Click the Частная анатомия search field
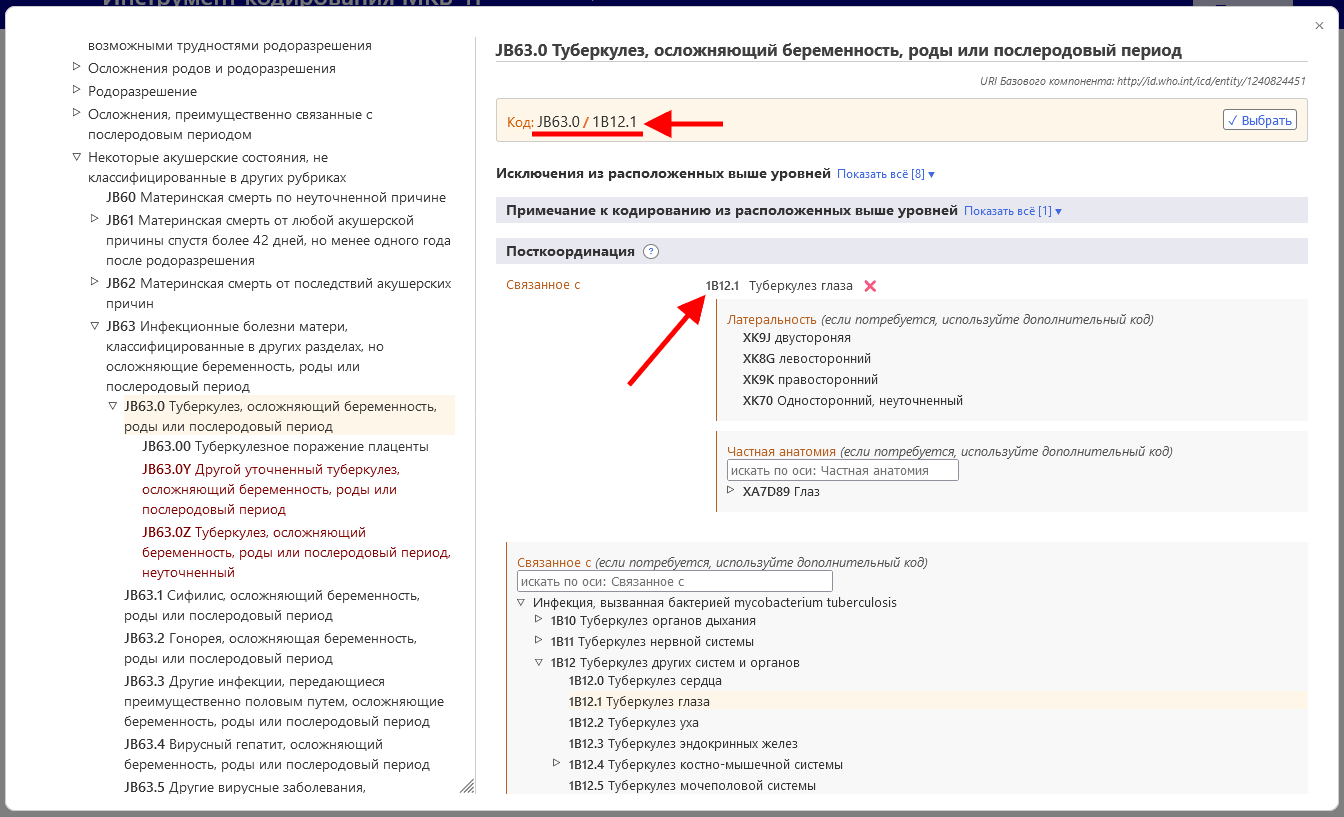Viewport: 1344px width, 817px height. 843,470
